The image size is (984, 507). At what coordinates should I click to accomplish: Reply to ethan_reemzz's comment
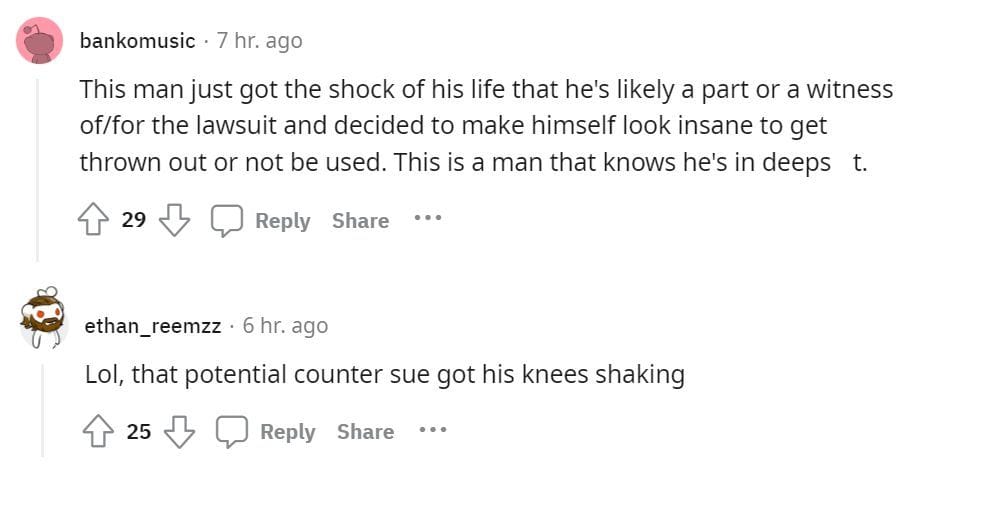[x=287, y=432]
